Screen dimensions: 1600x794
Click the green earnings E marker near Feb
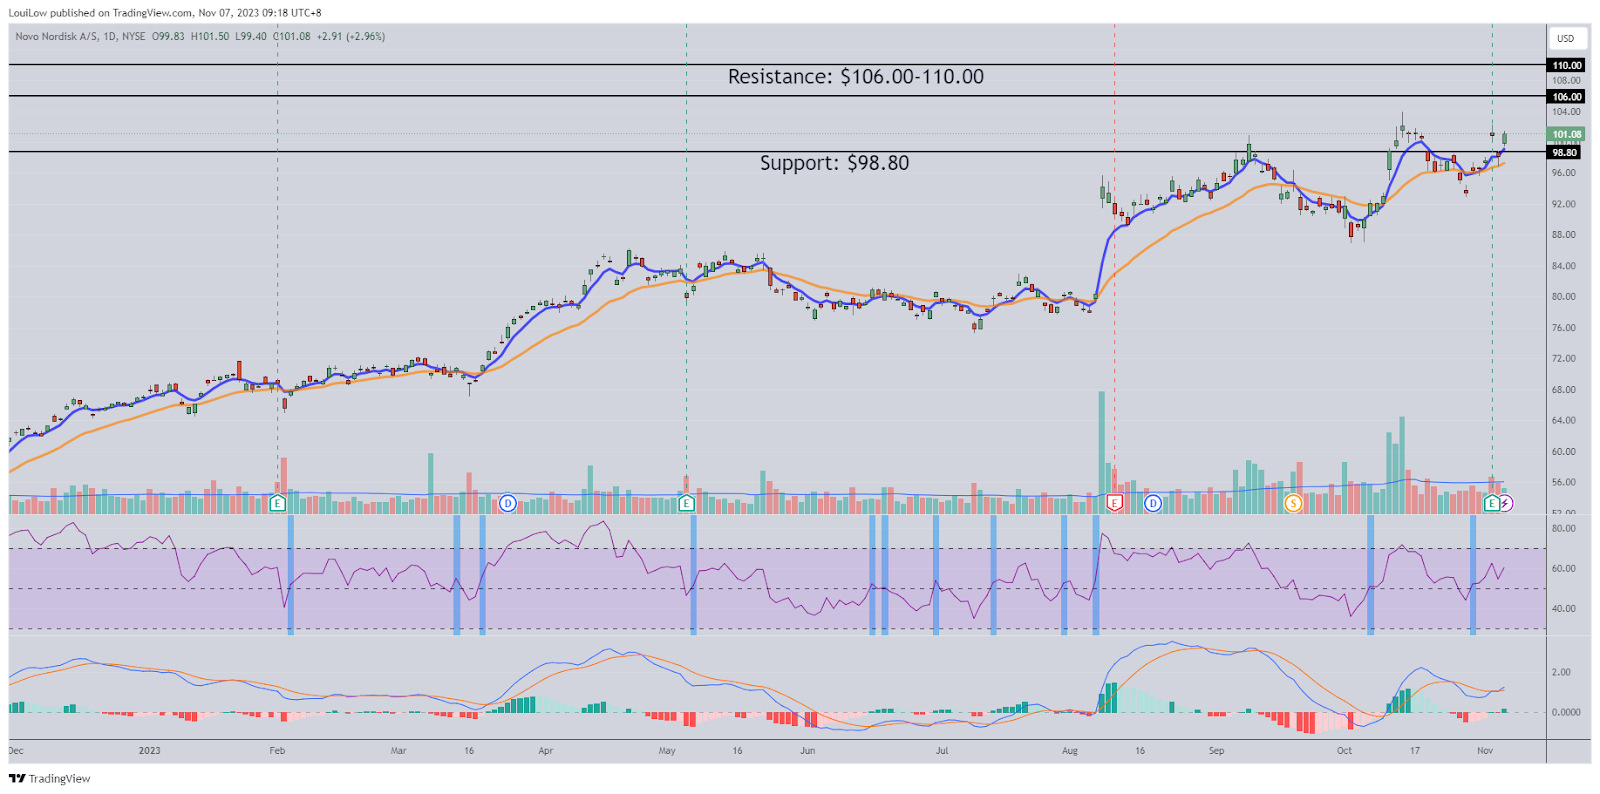278,503
